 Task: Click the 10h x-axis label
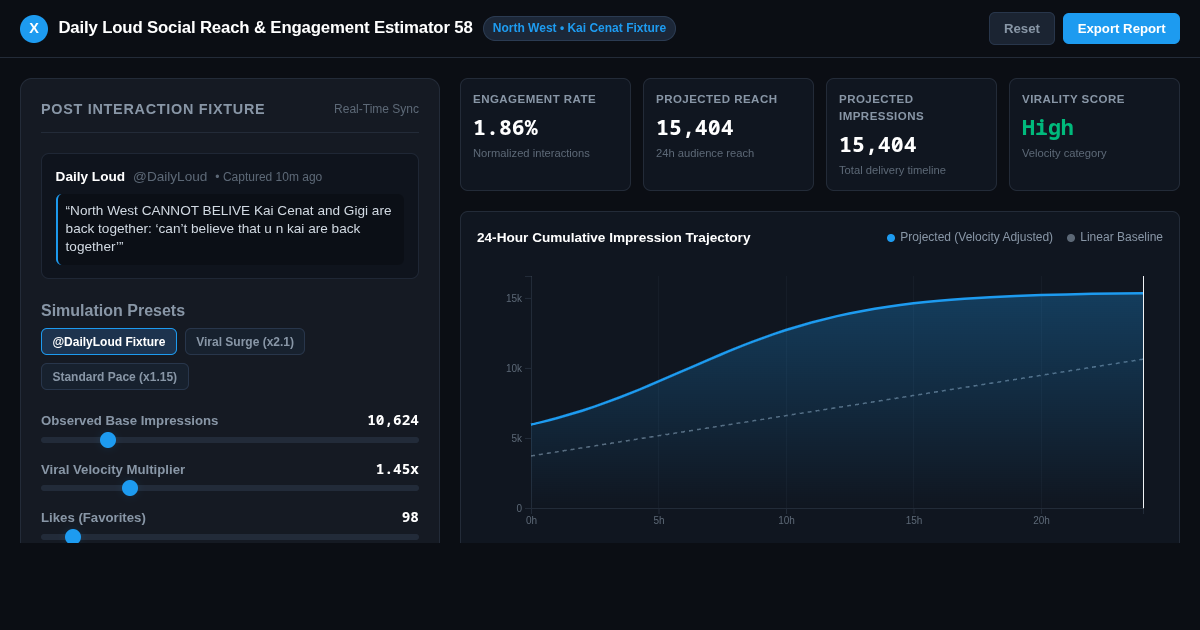pos(786,520)
